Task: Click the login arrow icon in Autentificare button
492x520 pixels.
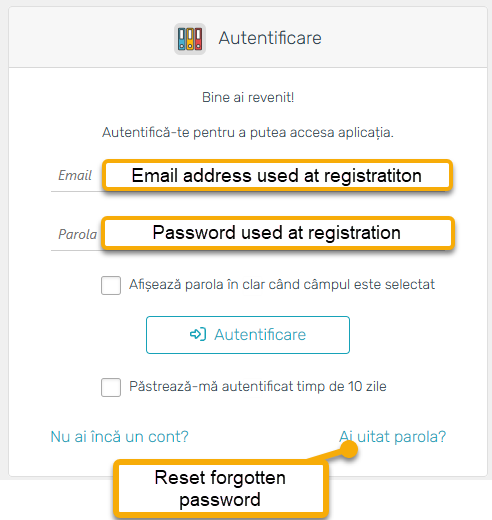Action: click(x=198, y=334)
